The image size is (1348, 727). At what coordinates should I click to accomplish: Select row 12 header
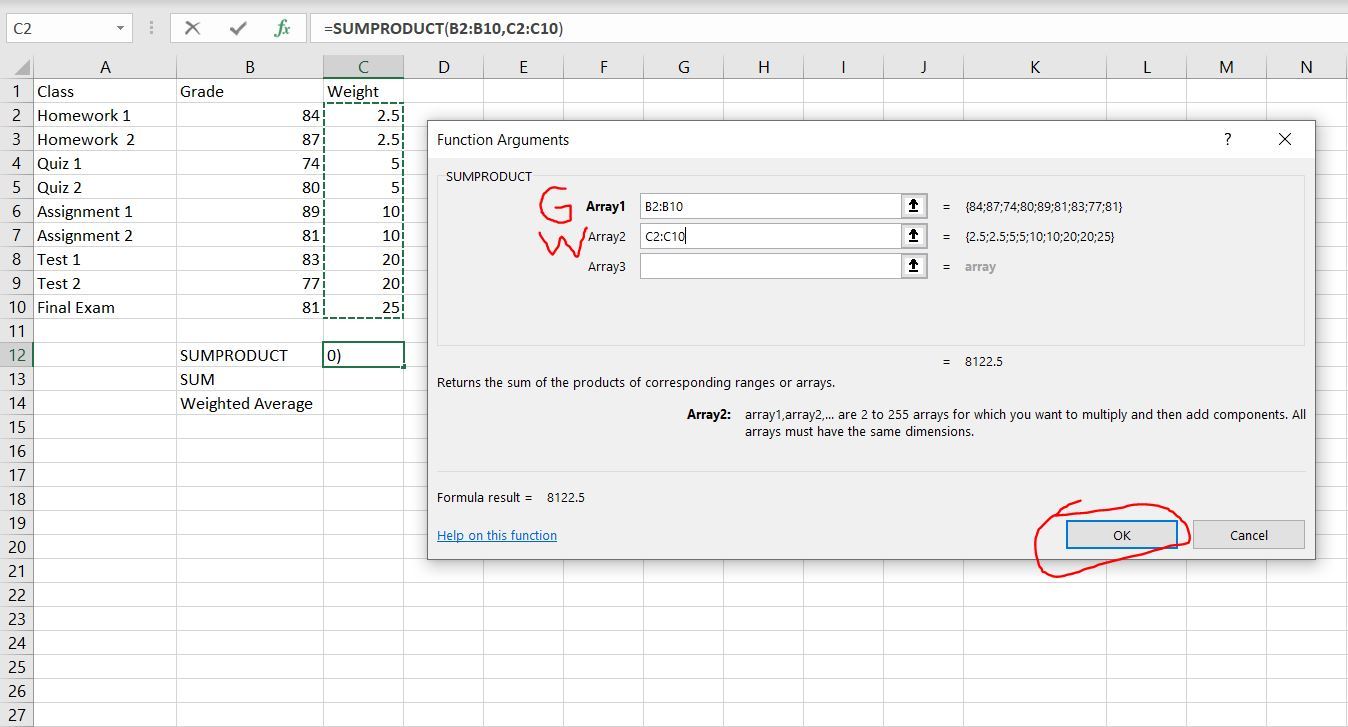click(x=16, y=355)
